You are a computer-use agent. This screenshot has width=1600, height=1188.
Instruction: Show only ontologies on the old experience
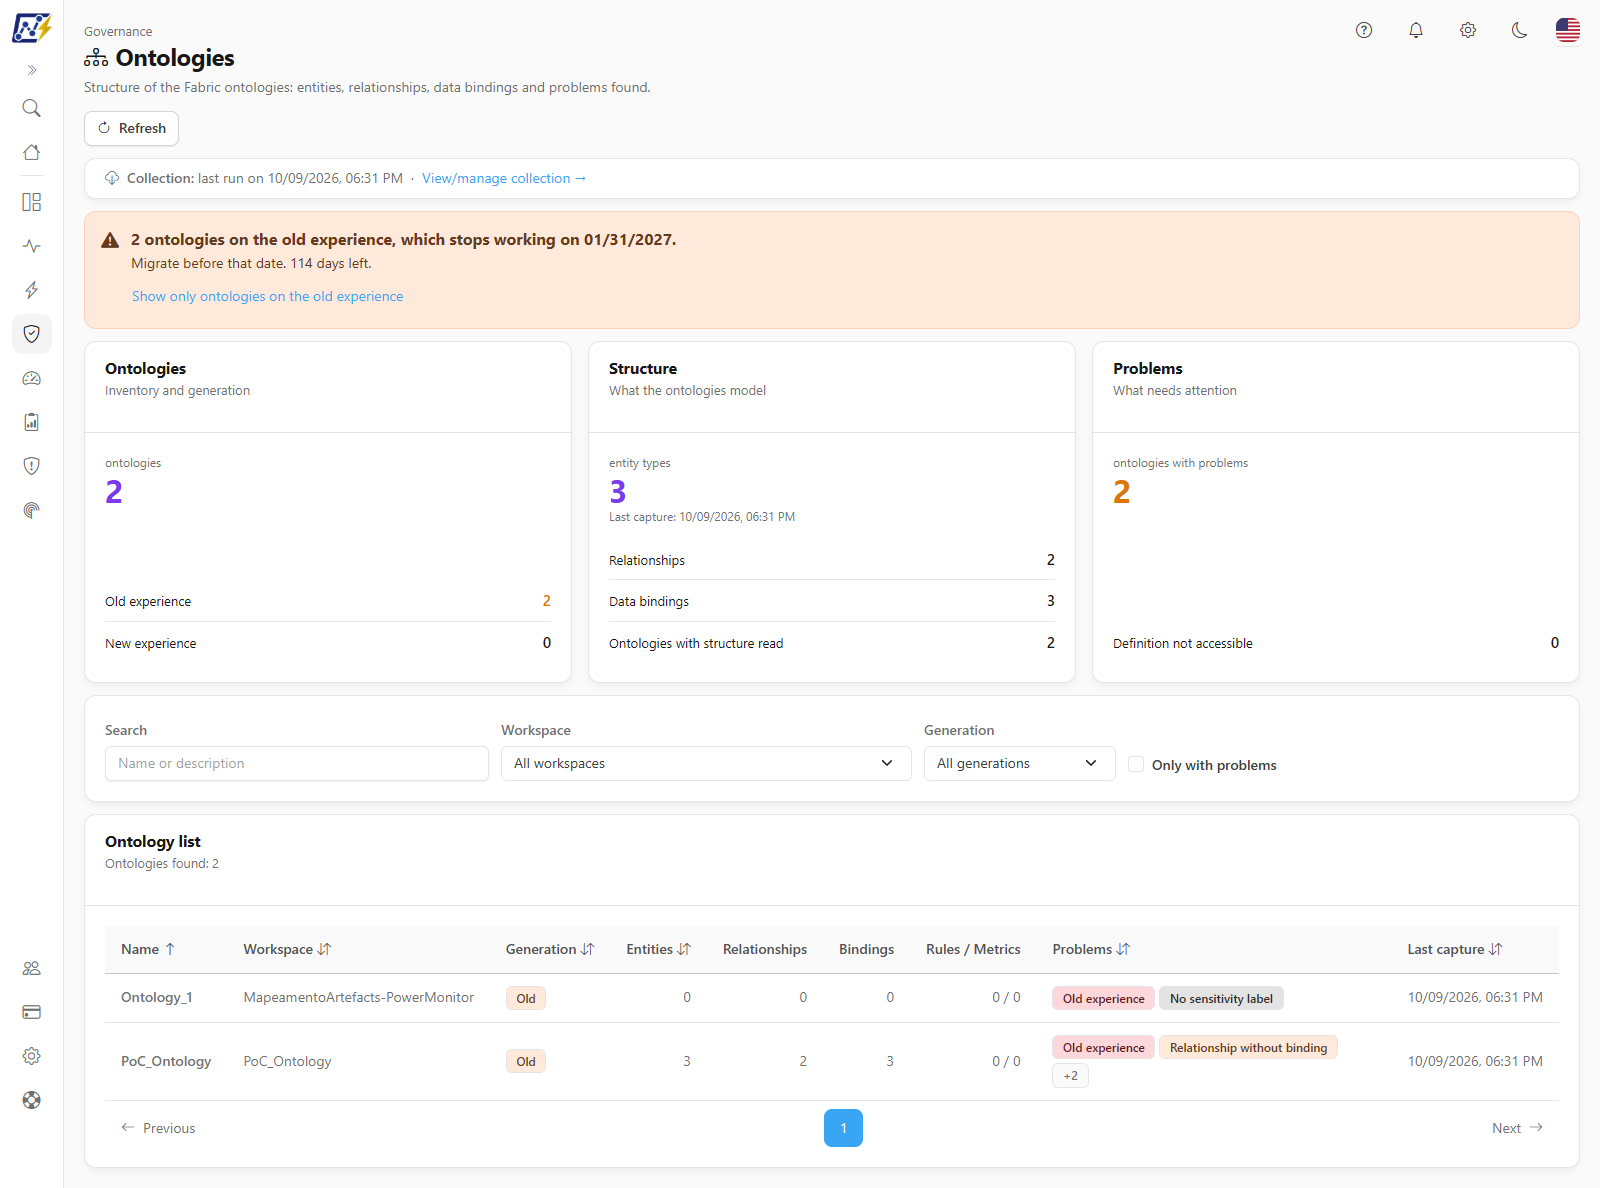click(x=268, y=296)
